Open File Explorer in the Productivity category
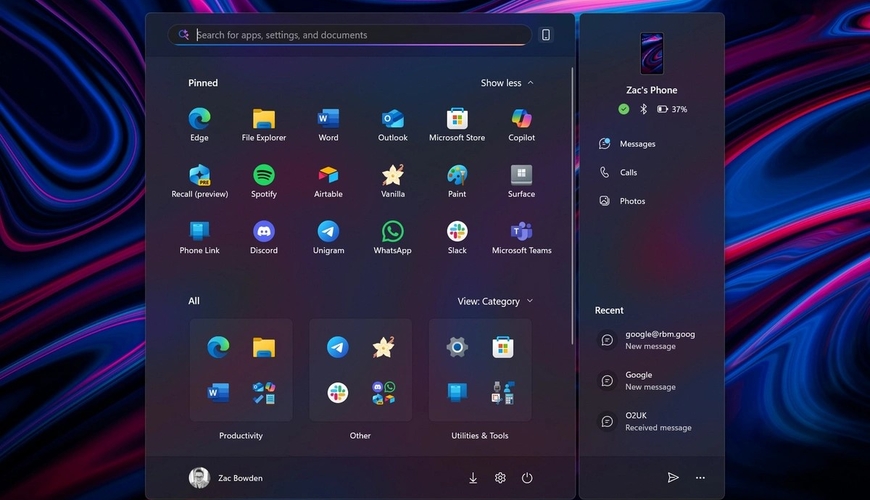Screen dimensions: 870x500 point(264,347)
